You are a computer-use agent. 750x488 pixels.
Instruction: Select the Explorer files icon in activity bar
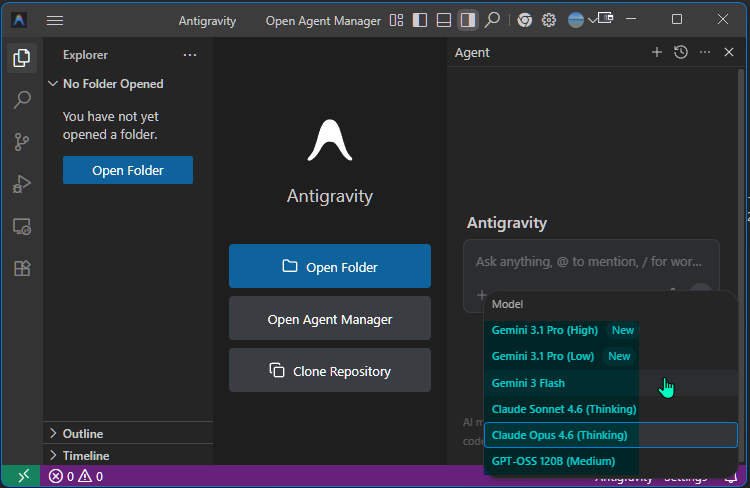22,58
